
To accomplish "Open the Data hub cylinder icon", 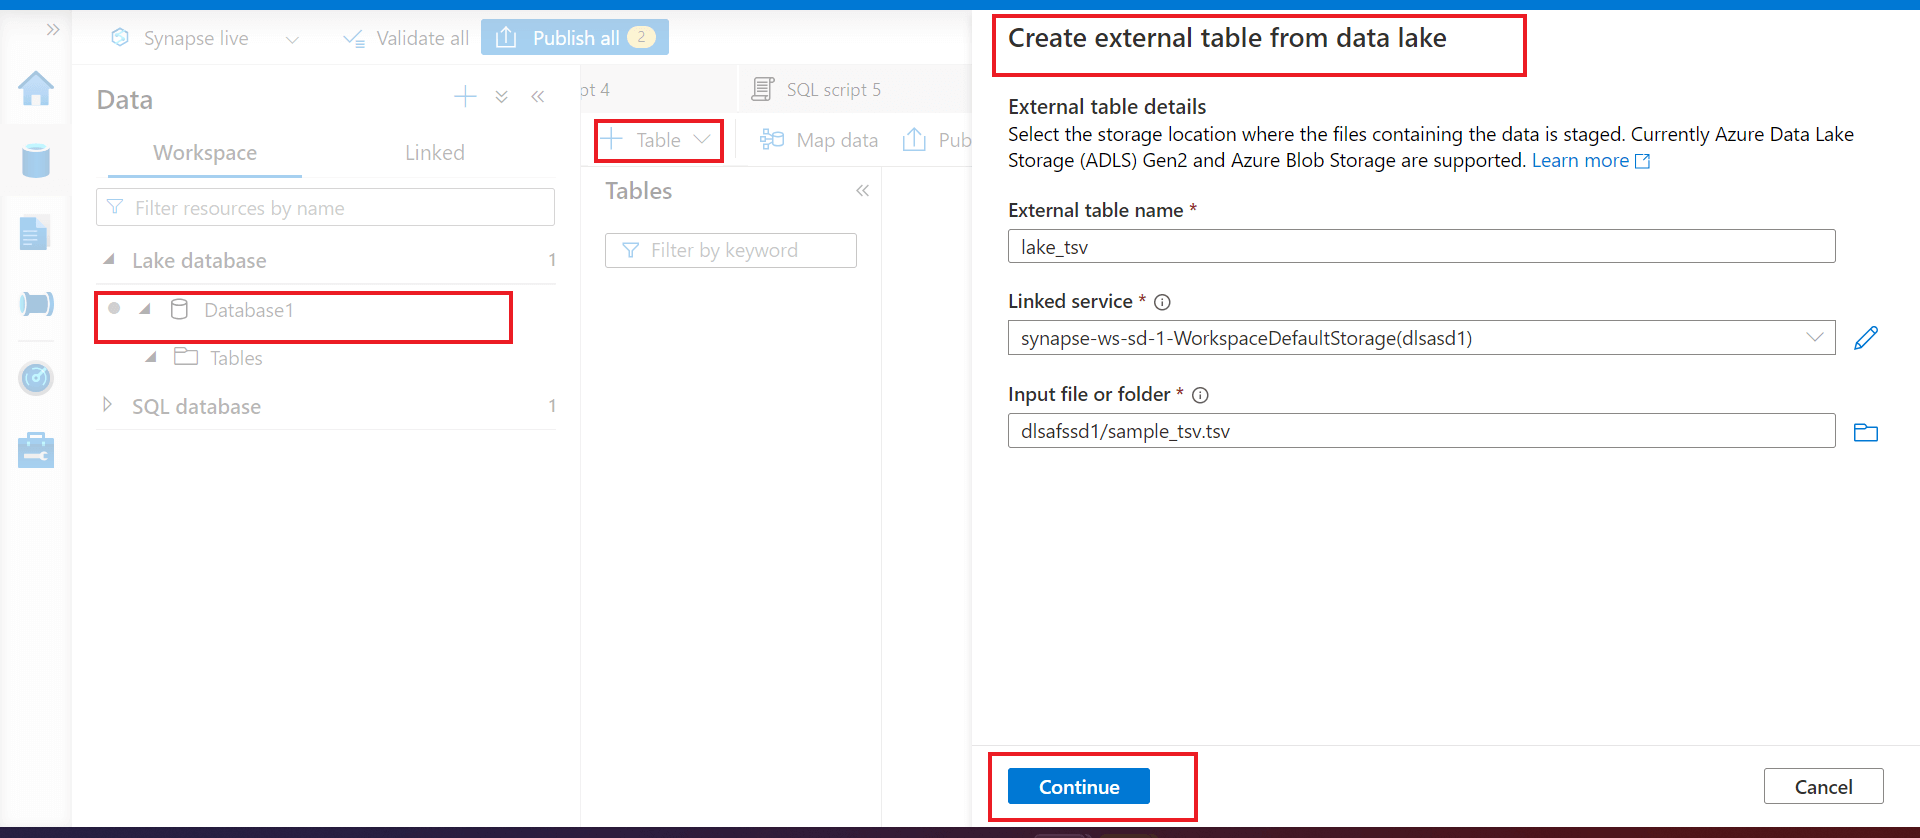I will click(x=36, y=160).
